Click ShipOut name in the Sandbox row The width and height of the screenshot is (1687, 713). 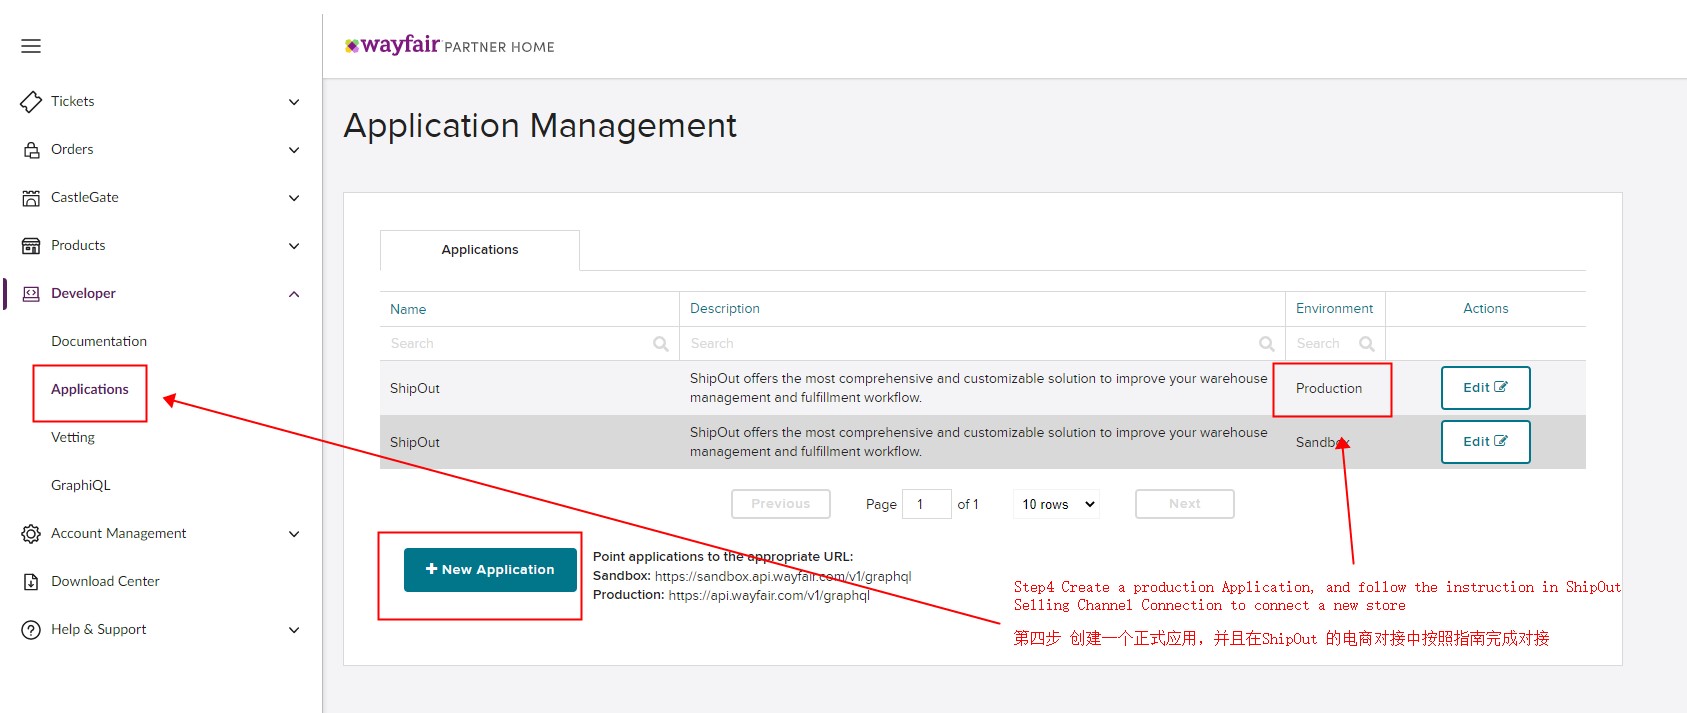(415, 442)
